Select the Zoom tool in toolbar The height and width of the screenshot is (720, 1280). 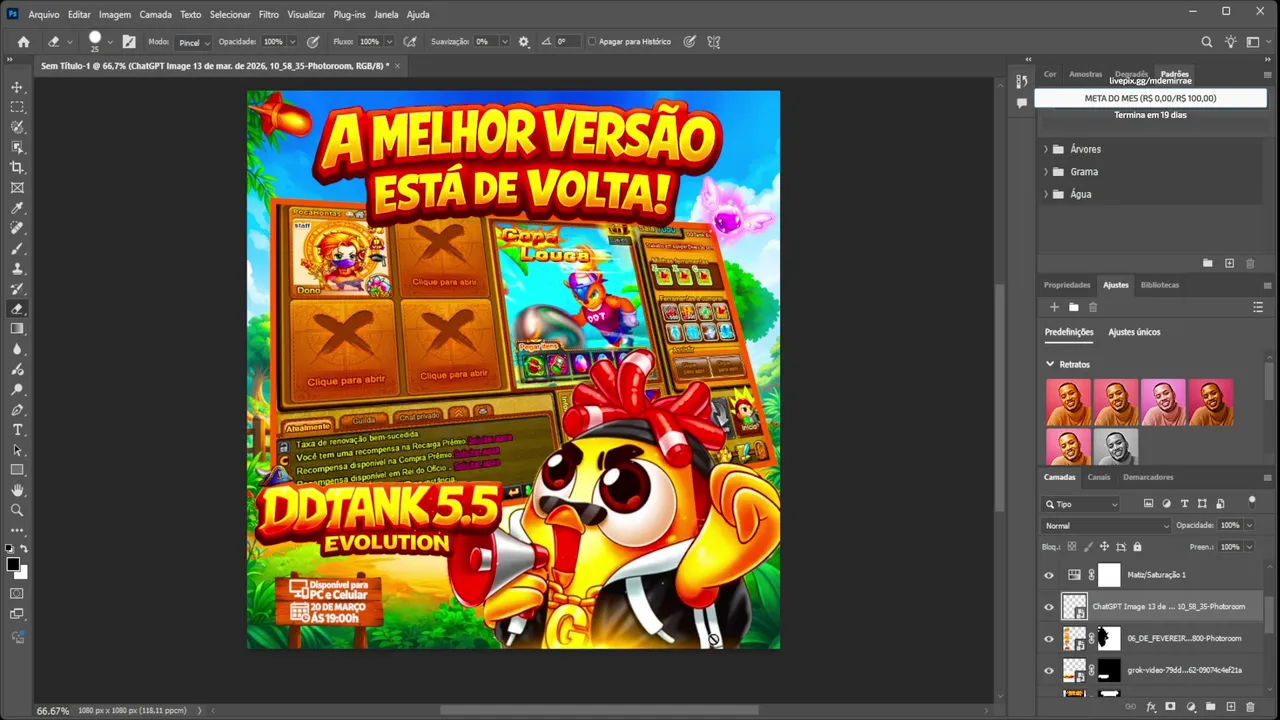[17, 510]
